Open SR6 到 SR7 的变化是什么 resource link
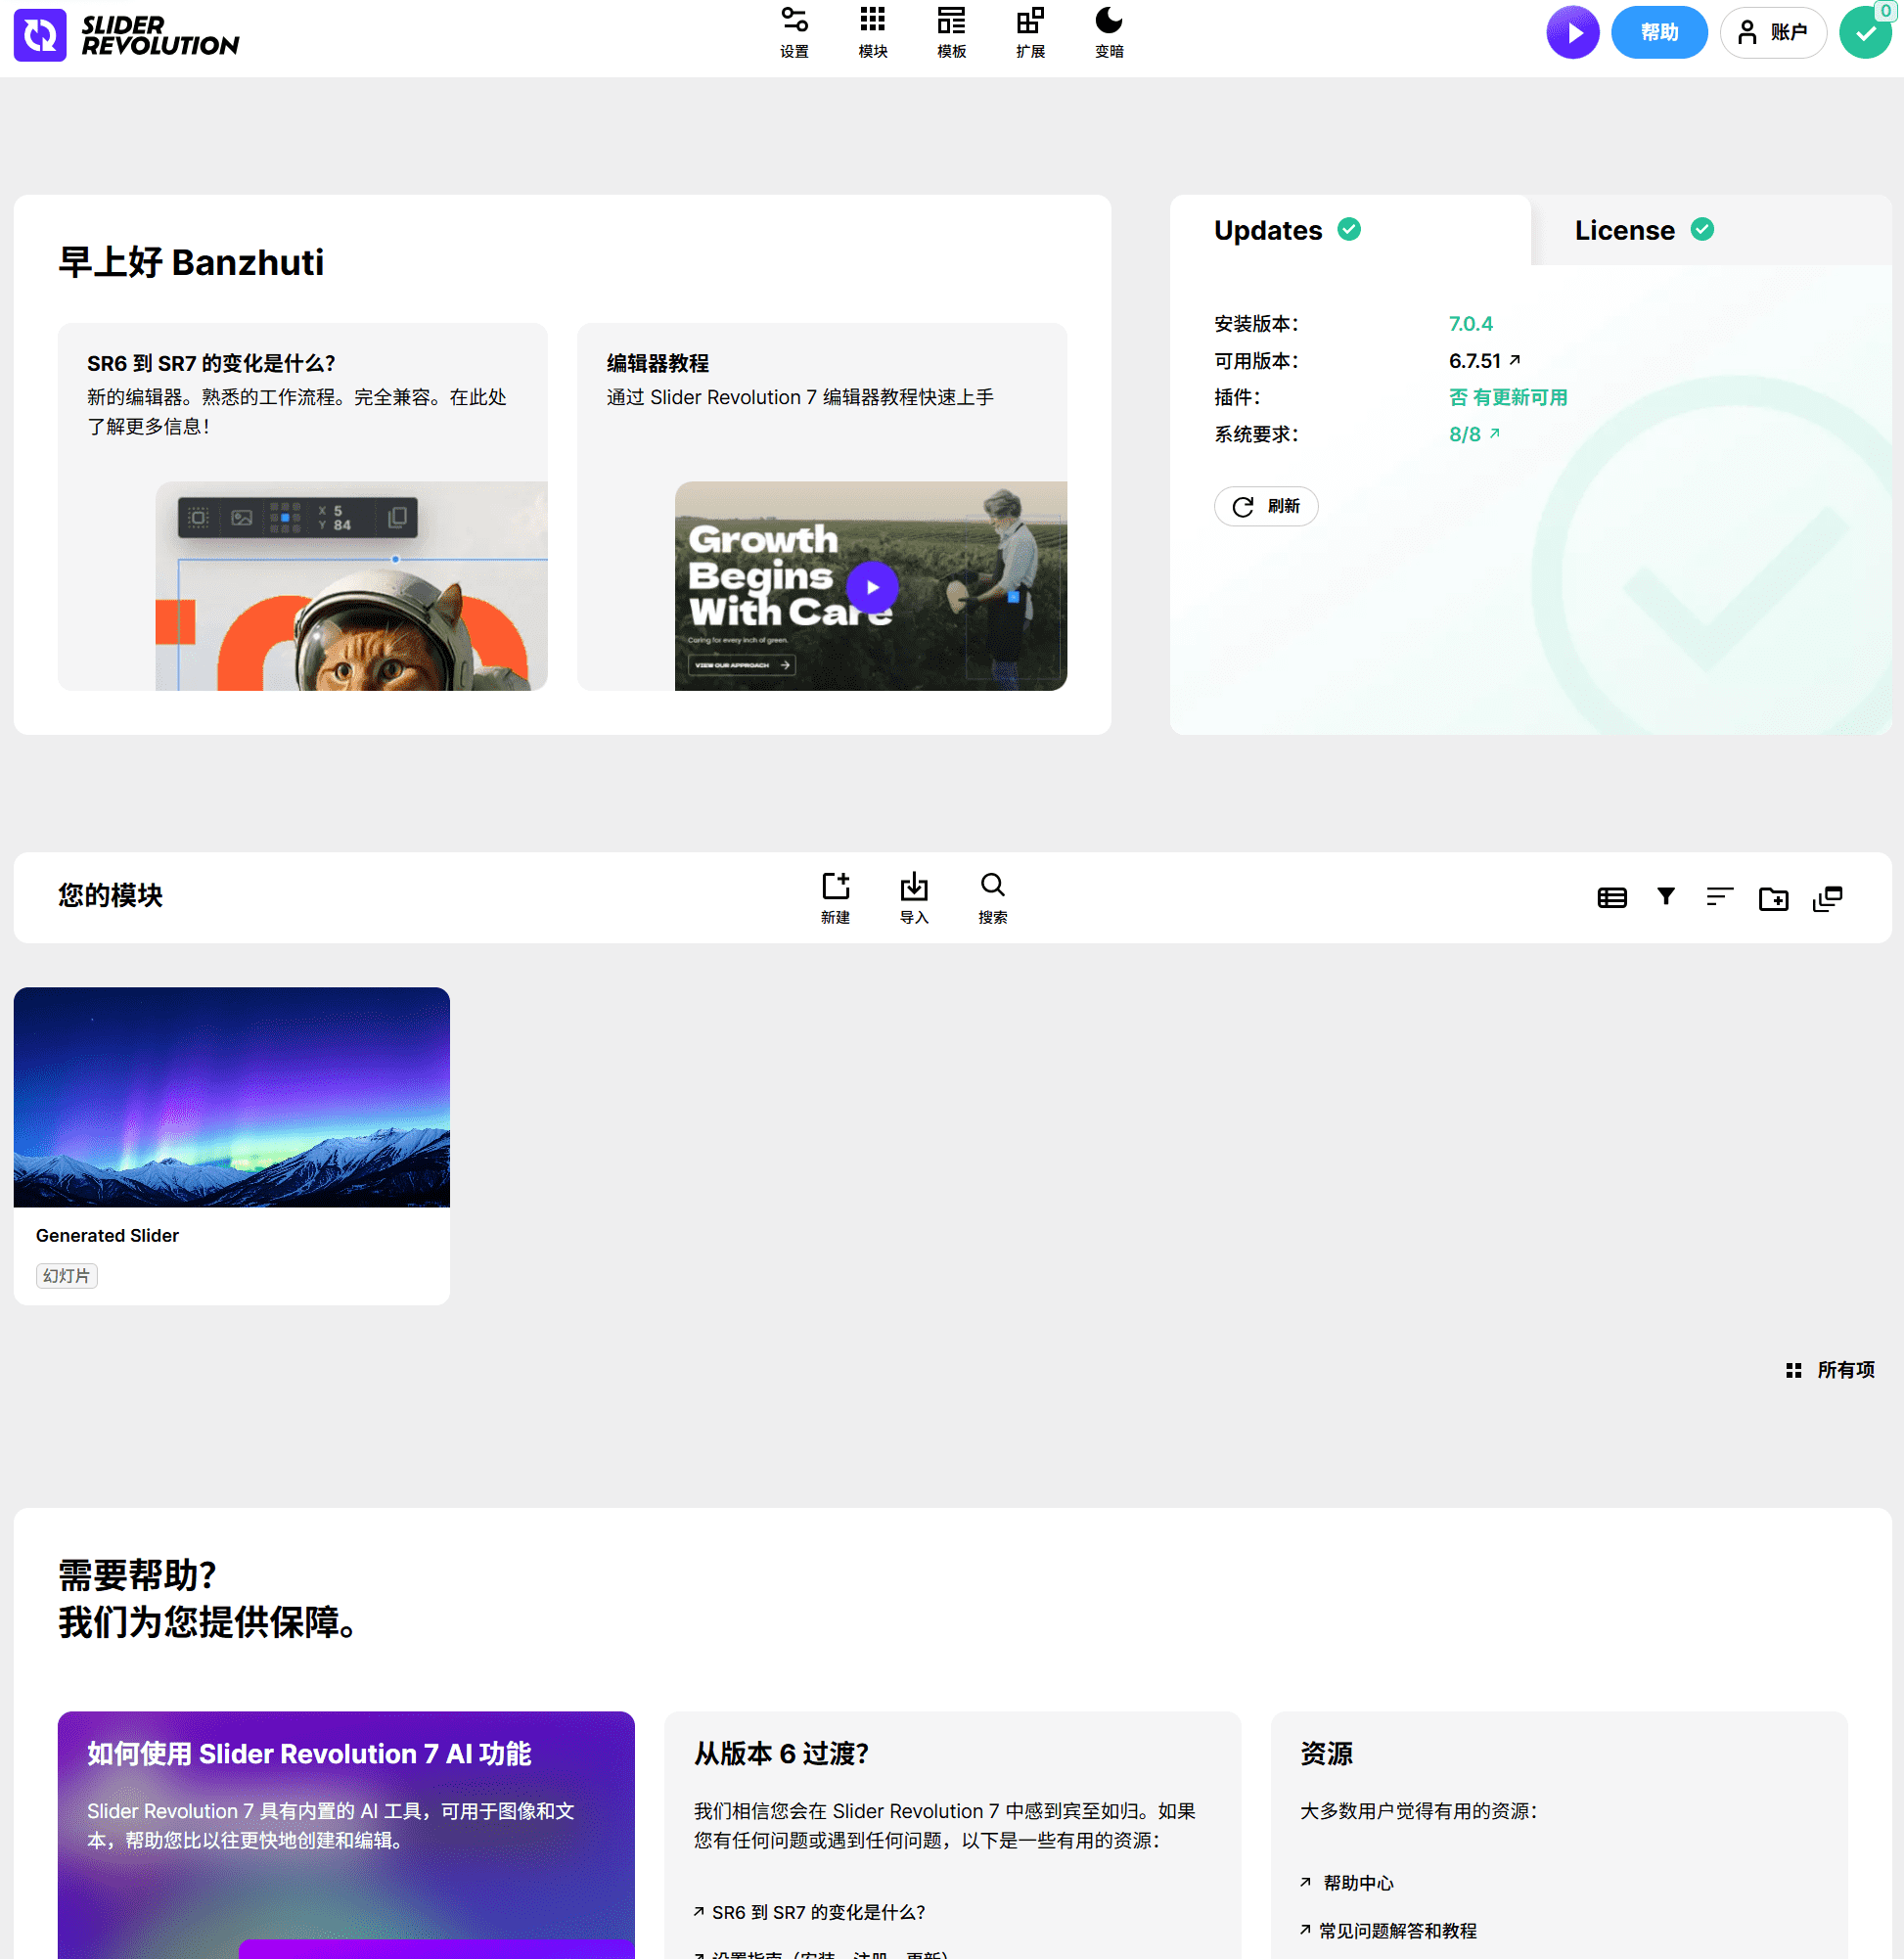Screen dimensions: 1904x1959 point(810,1913)
